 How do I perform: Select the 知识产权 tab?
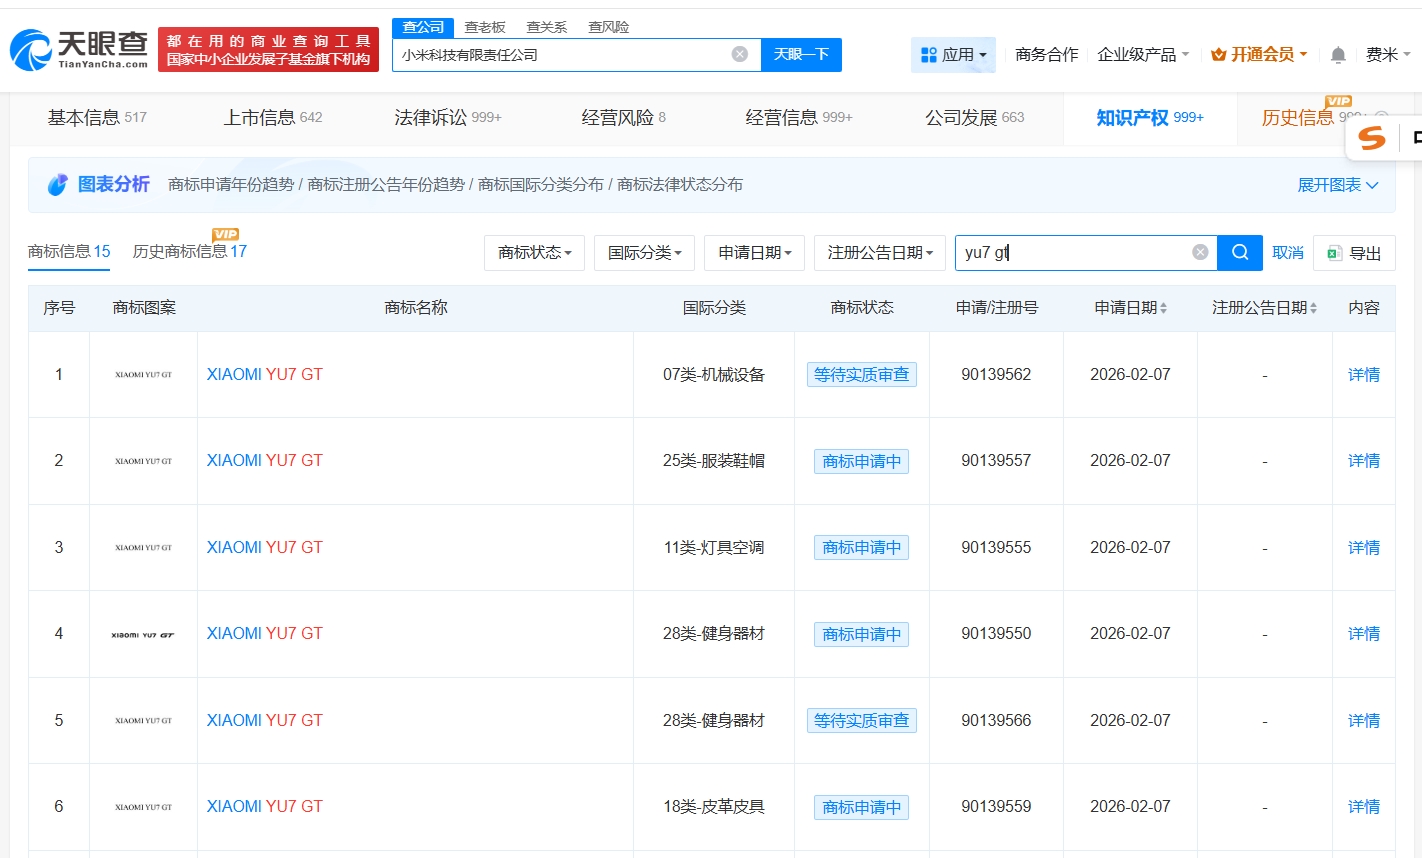pos(1150,118)
